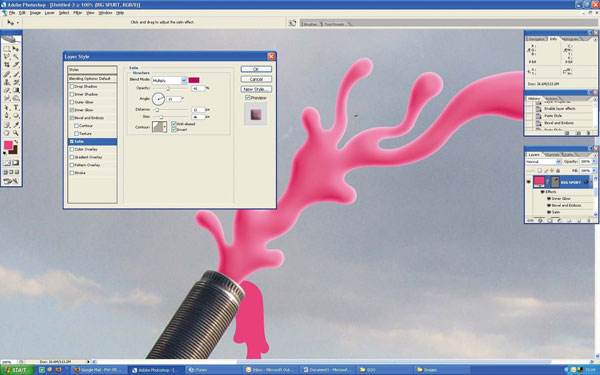Image resolution: width=600 pixels, height=375 pixels.
Task: Select the Bevel and Emboss history state
Action: 559,123
